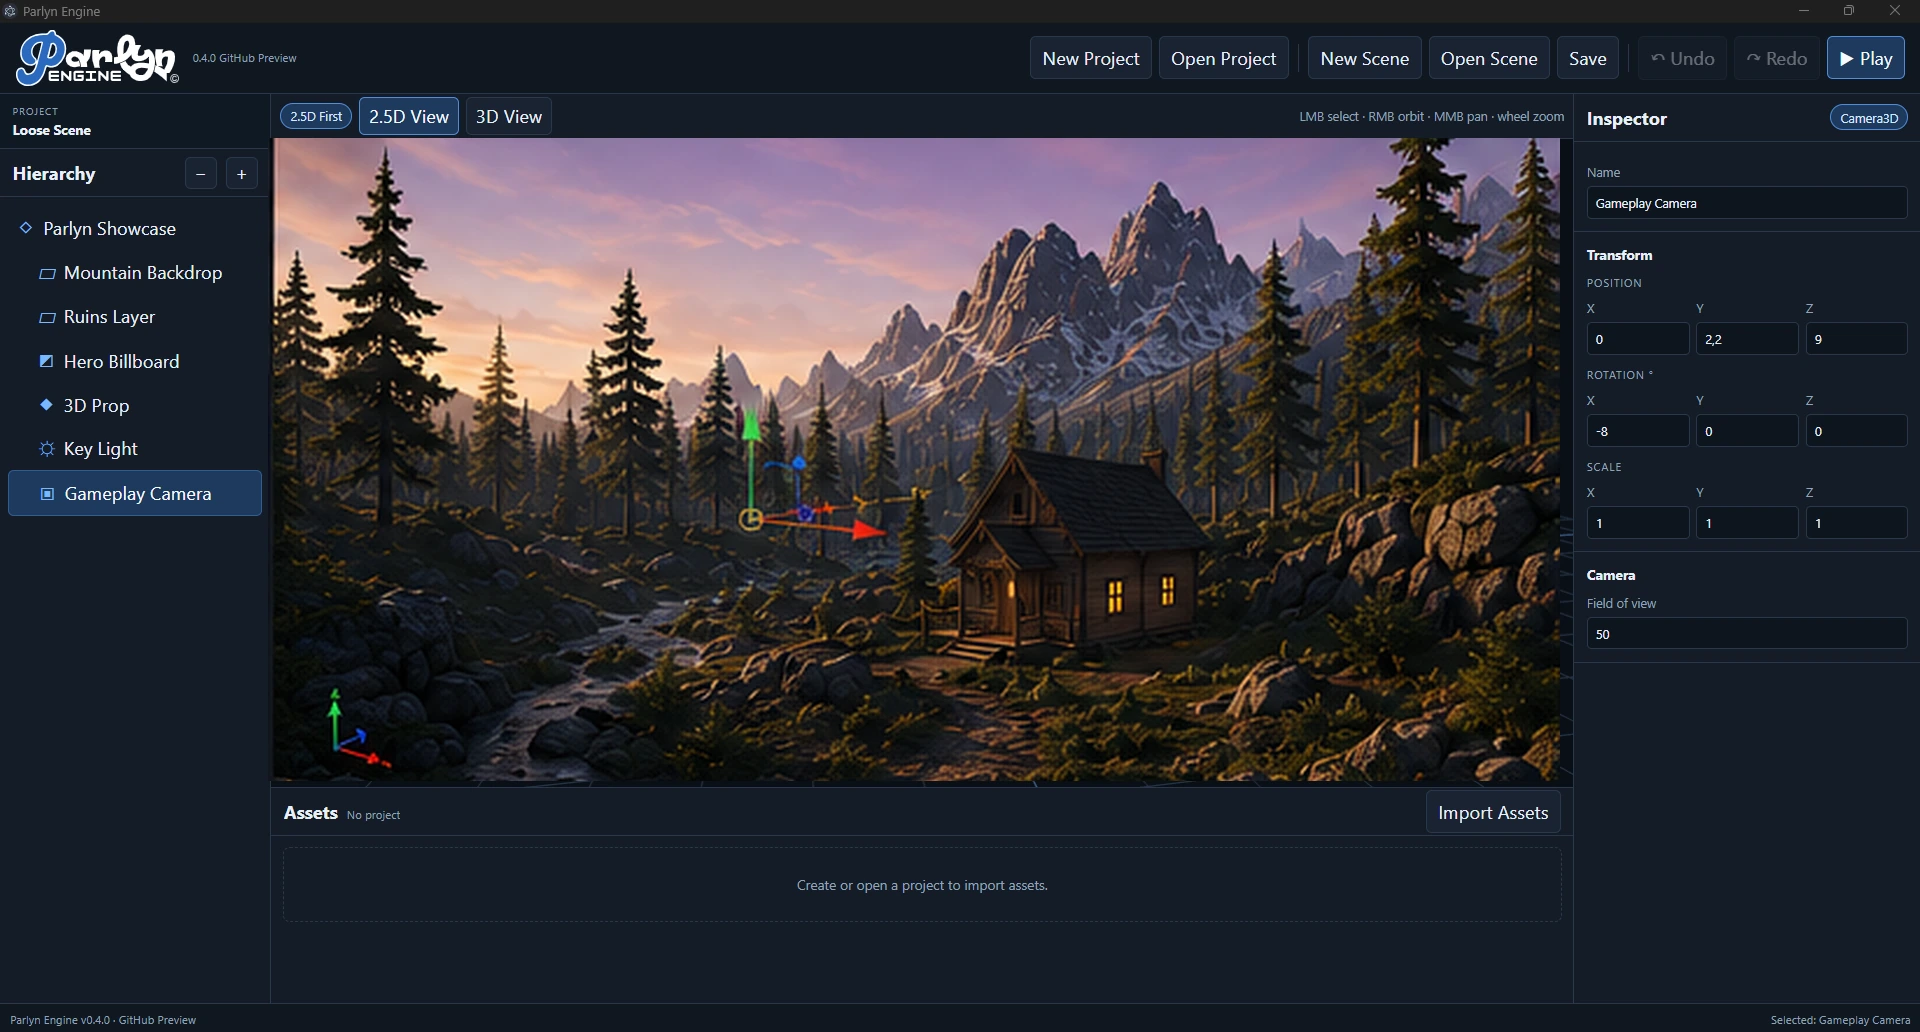Click the green Y-axis gizmo arrow
Viewport: 1920px width, 1032px height.
pos(751,426)
